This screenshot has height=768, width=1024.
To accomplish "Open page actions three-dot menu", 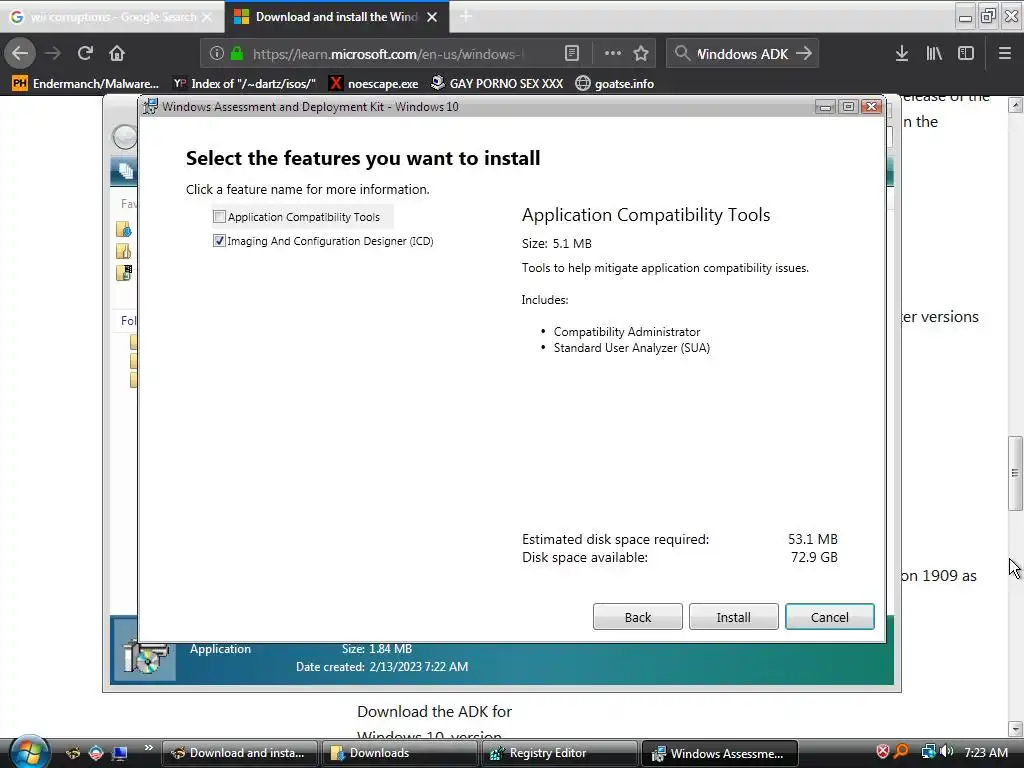I will tap(613, 54).
